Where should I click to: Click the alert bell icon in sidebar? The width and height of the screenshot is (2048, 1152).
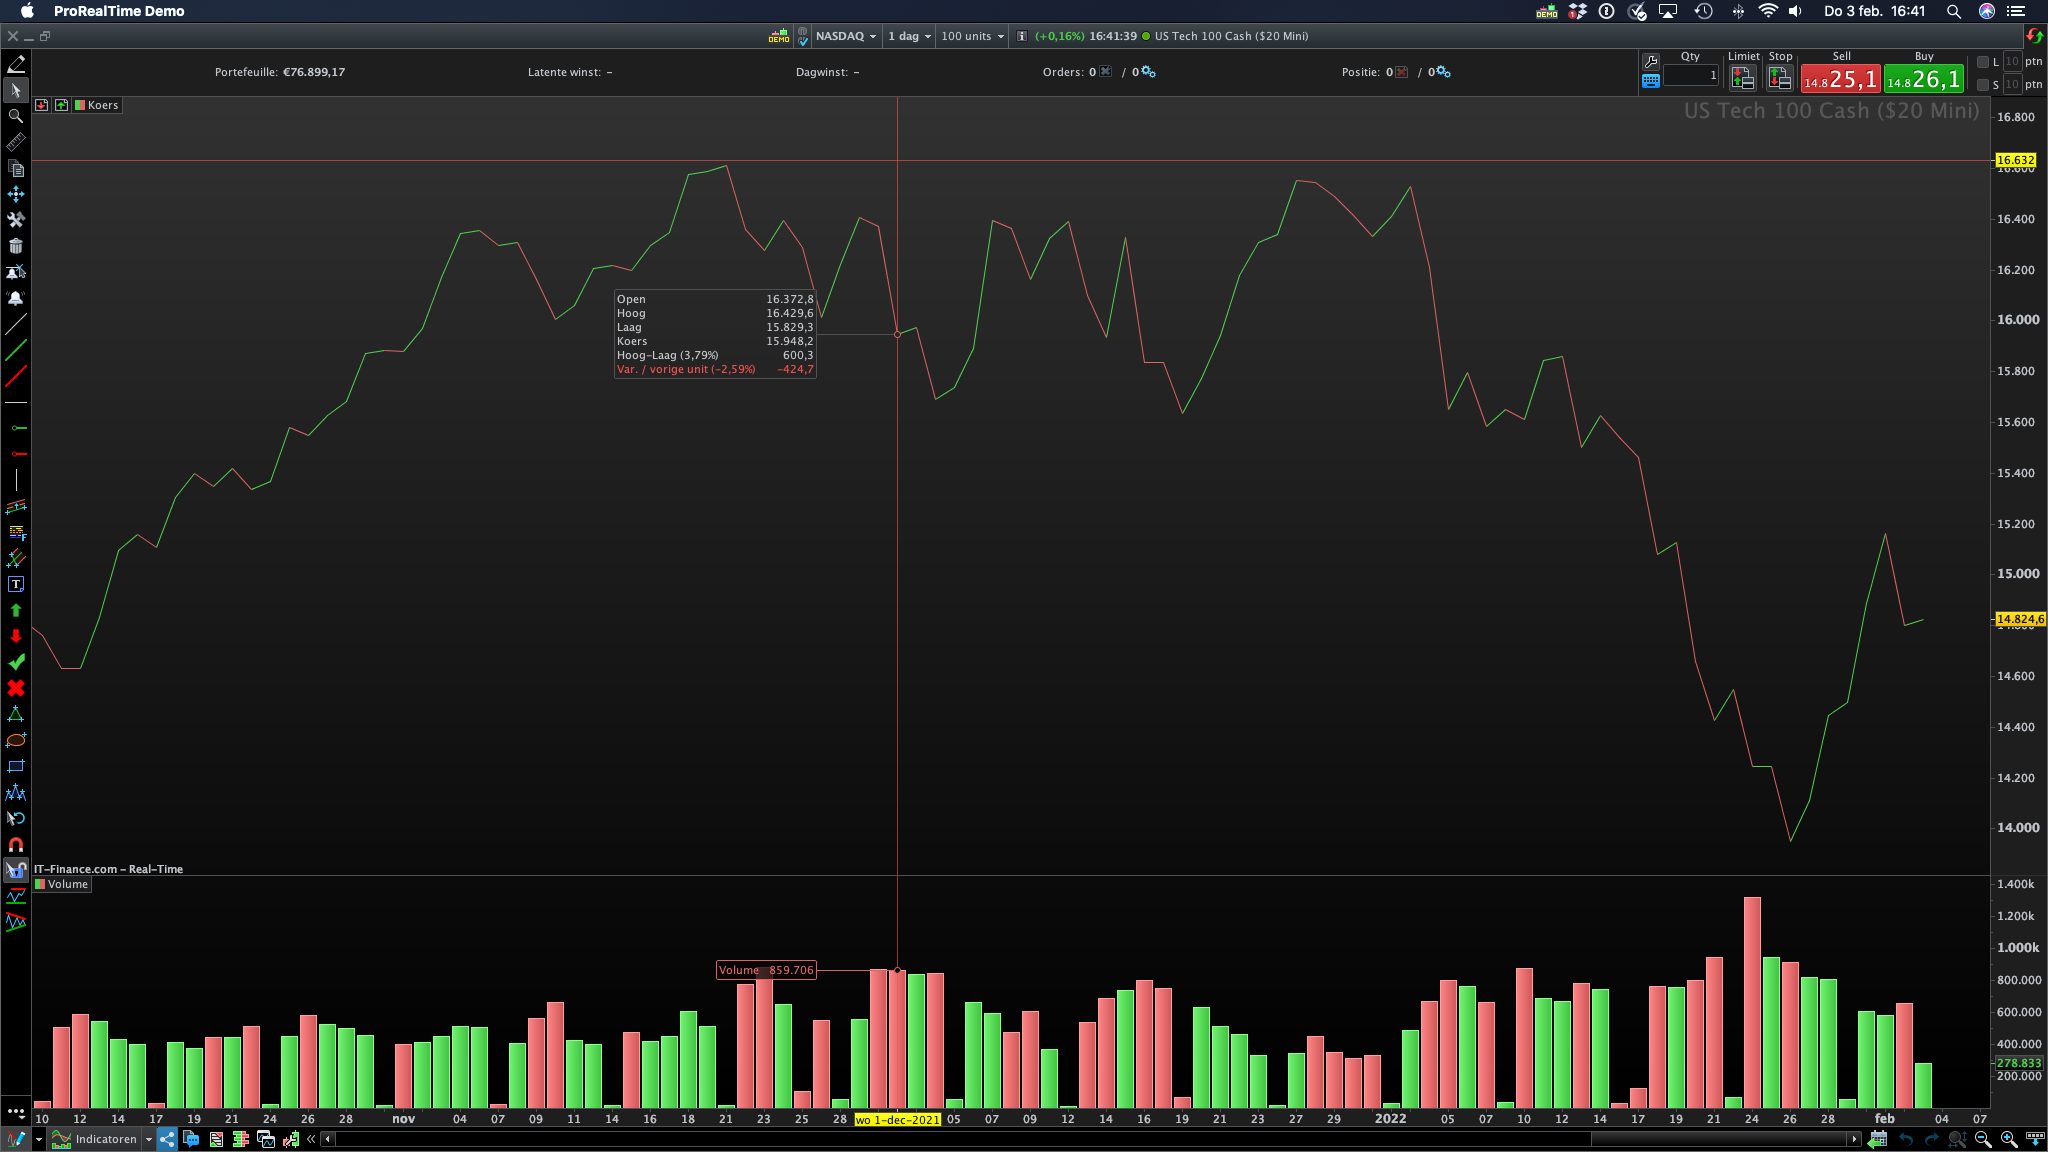(16, 298)
